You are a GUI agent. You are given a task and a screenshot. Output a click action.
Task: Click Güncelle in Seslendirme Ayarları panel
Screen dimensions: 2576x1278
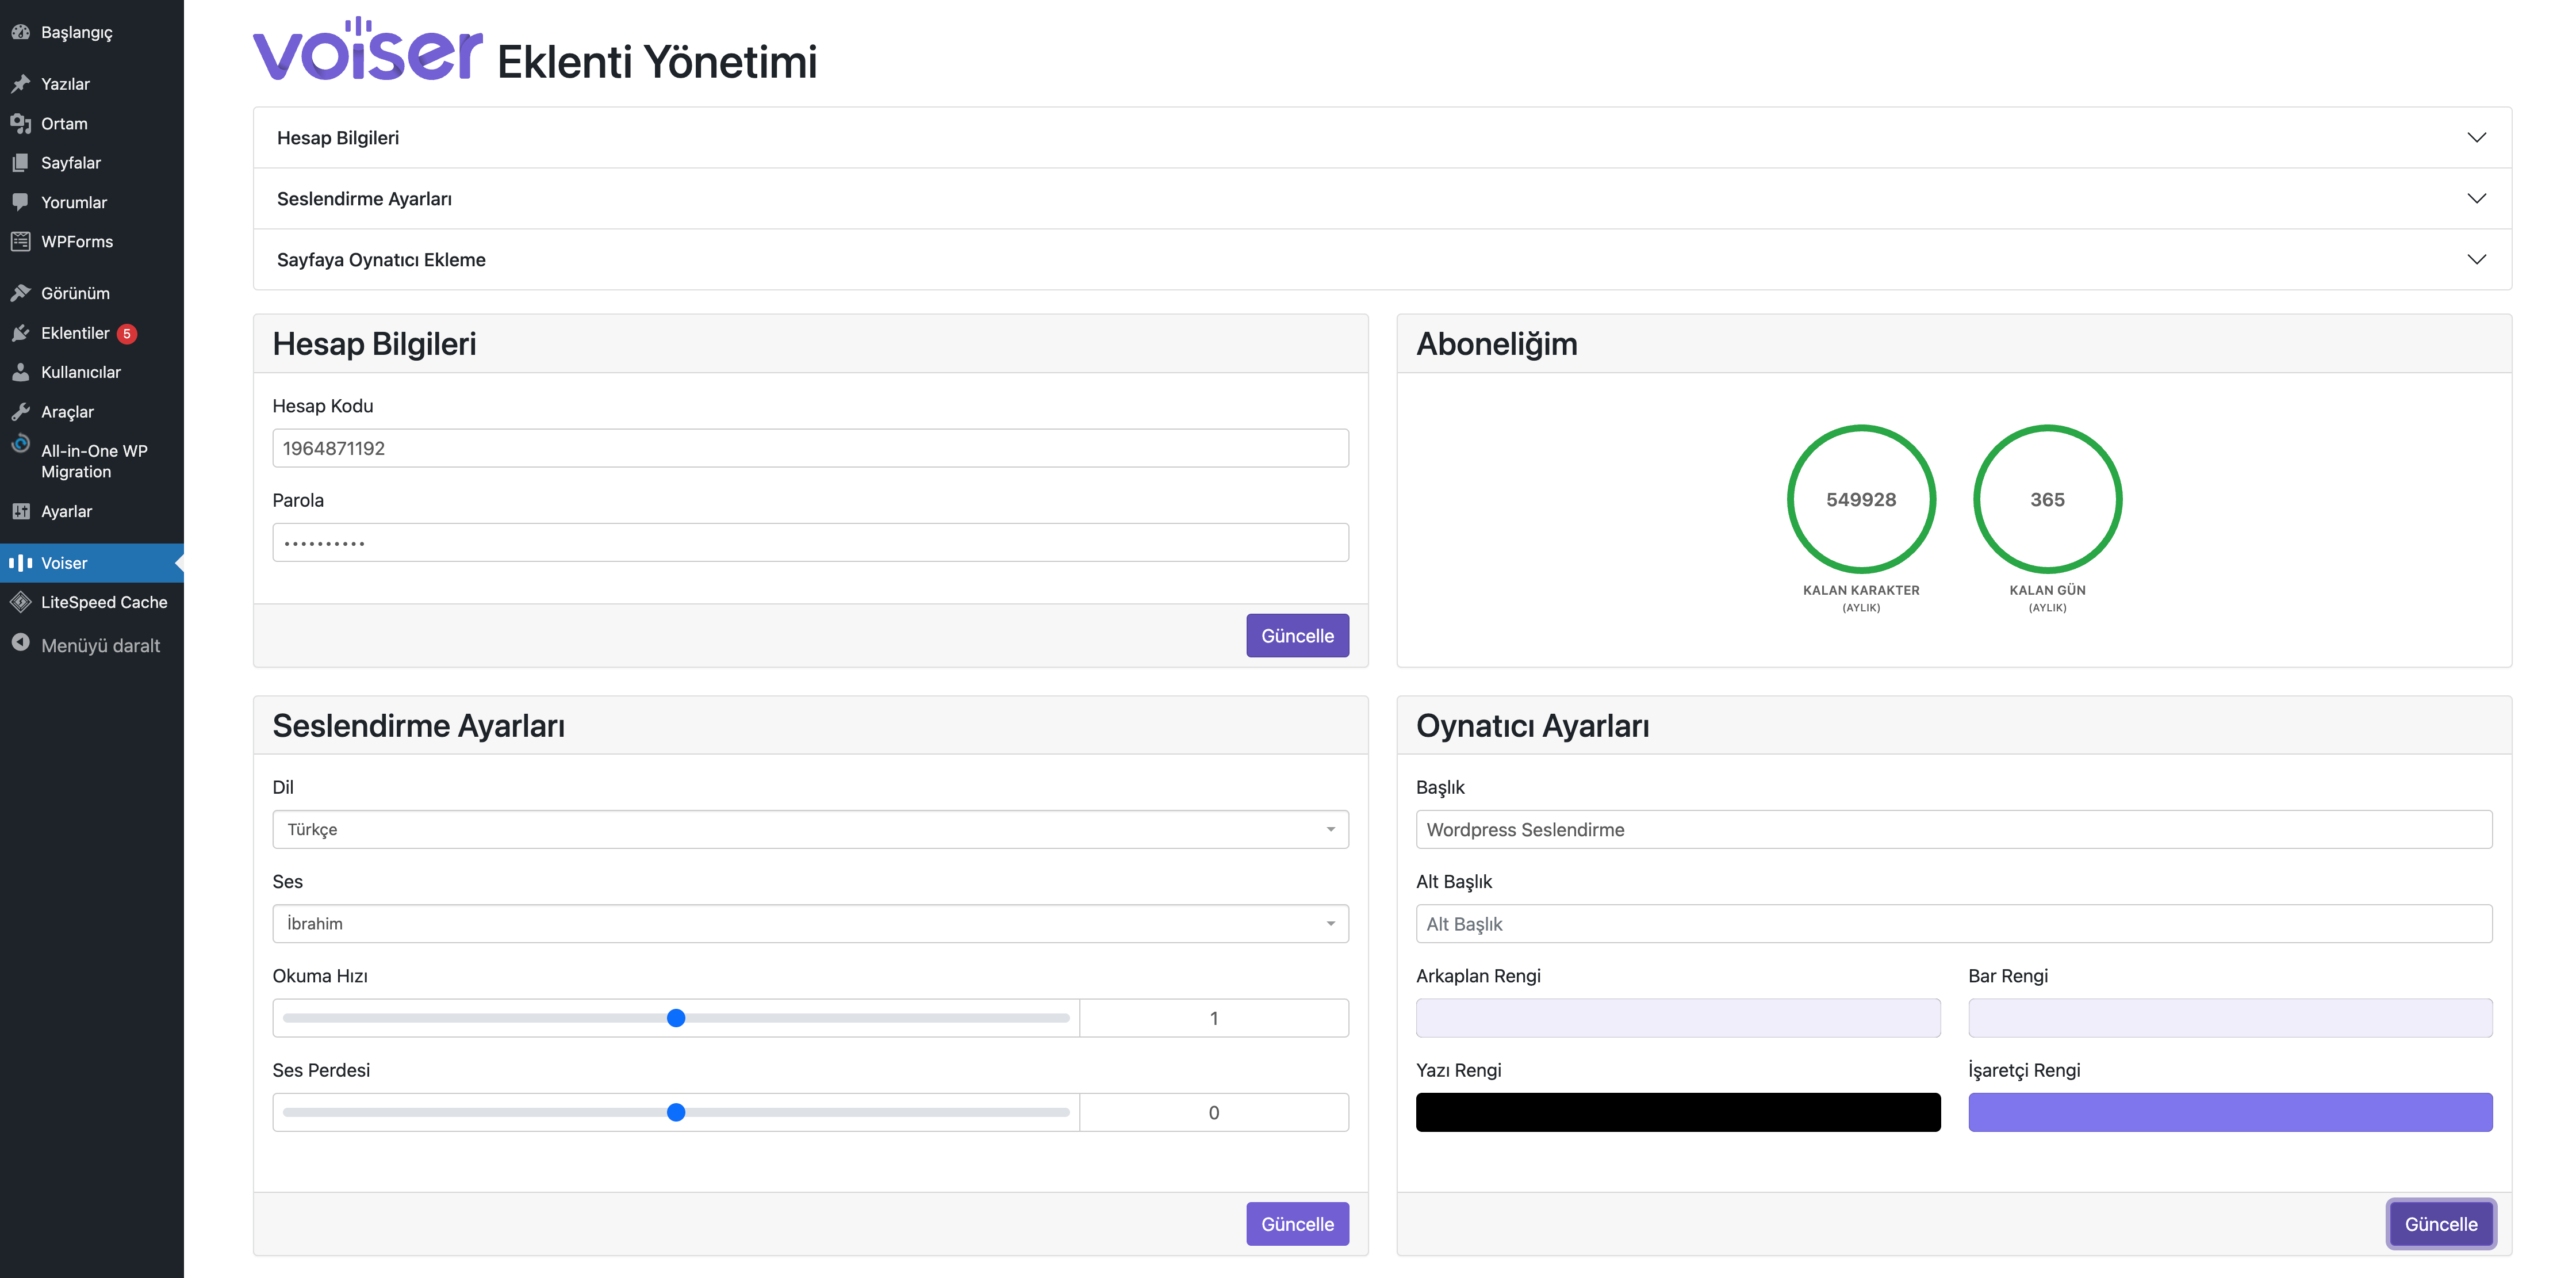click(1297, 1224)
